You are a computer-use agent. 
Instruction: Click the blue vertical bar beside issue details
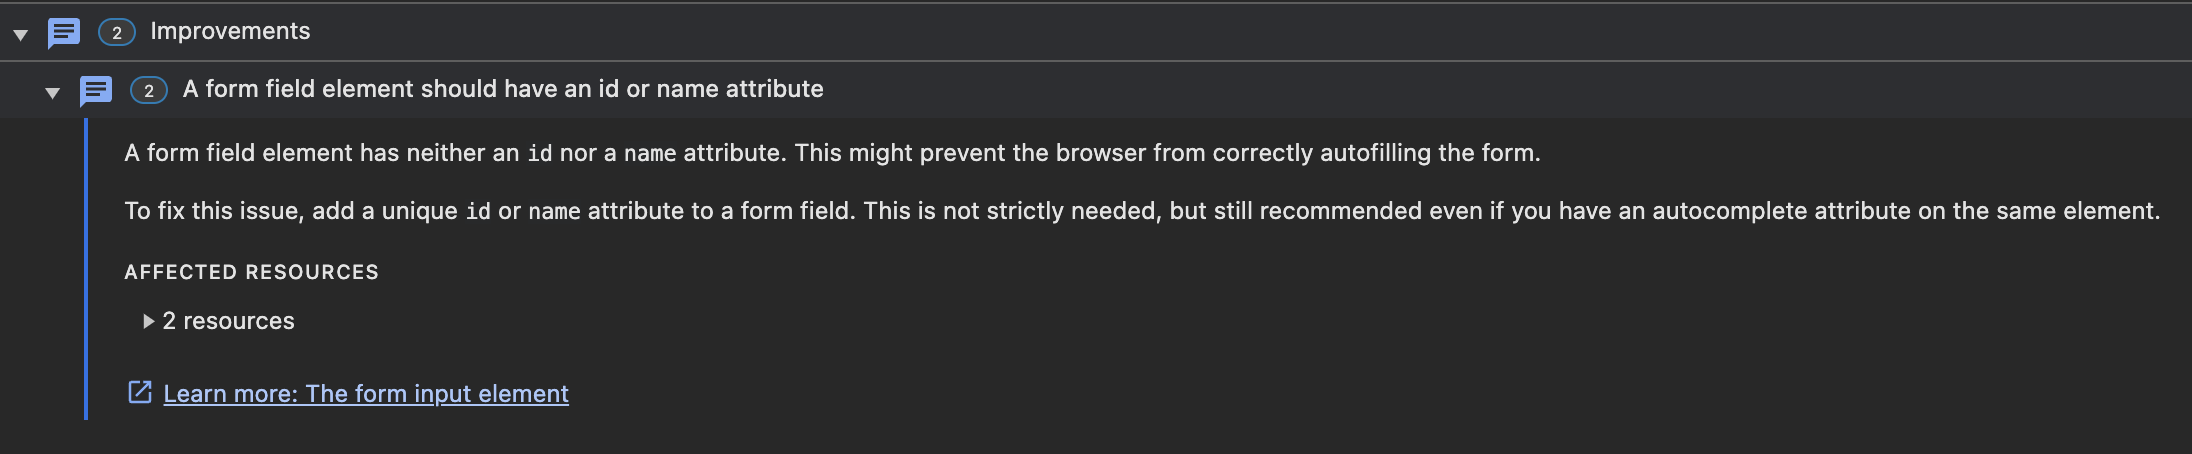click(86, 269)
